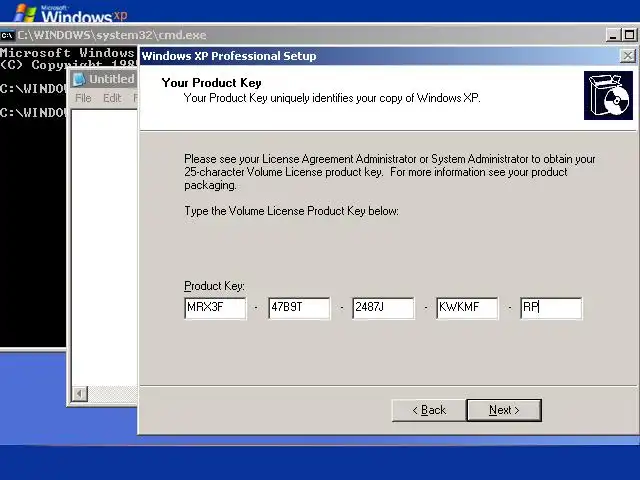
Task: Click the 'Product Key:' label
Action: click(x=214, y=286)
